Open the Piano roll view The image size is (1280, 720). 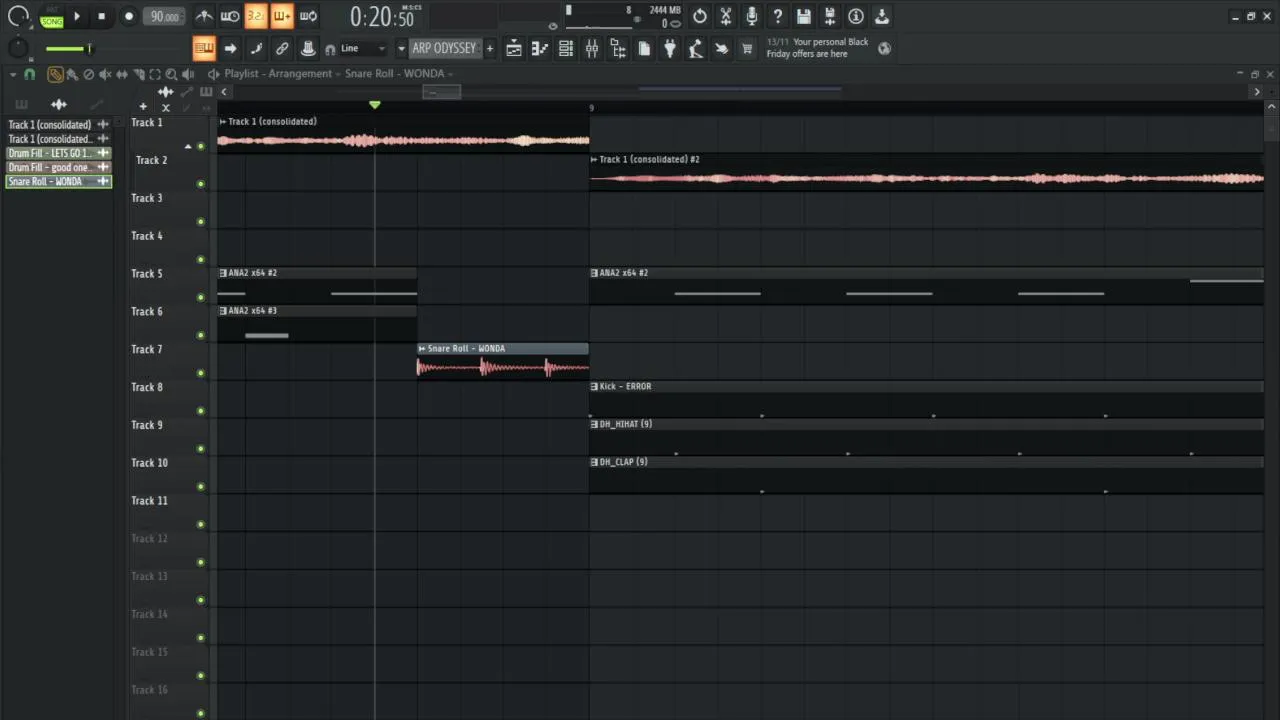pyautogui.click(x=540, y=48)
